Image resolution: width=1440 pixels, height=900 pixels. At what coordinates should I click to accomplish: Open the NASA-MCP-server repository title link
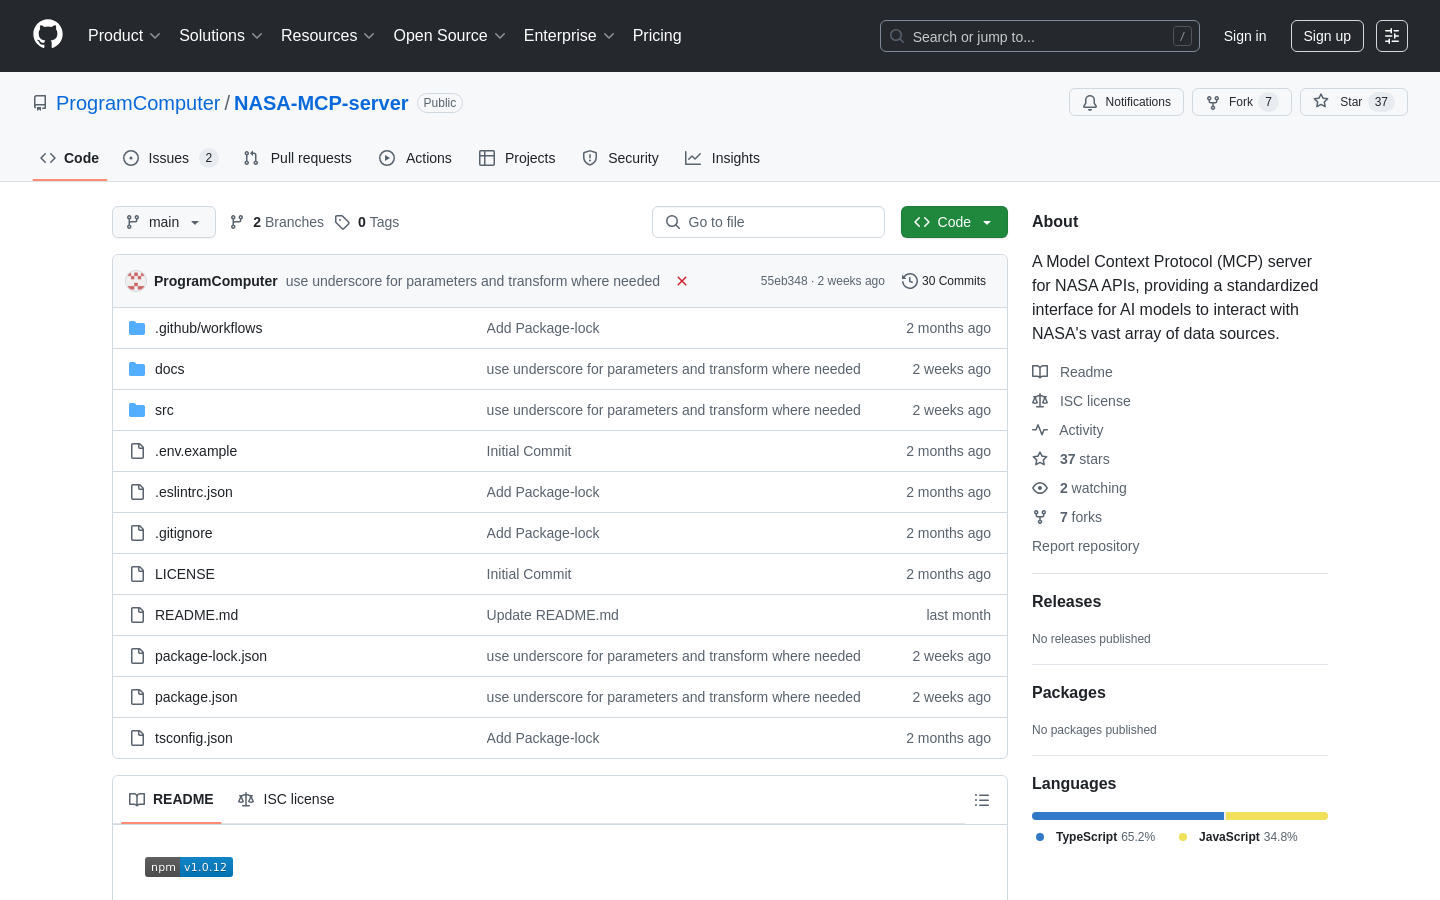coord(321,103)
